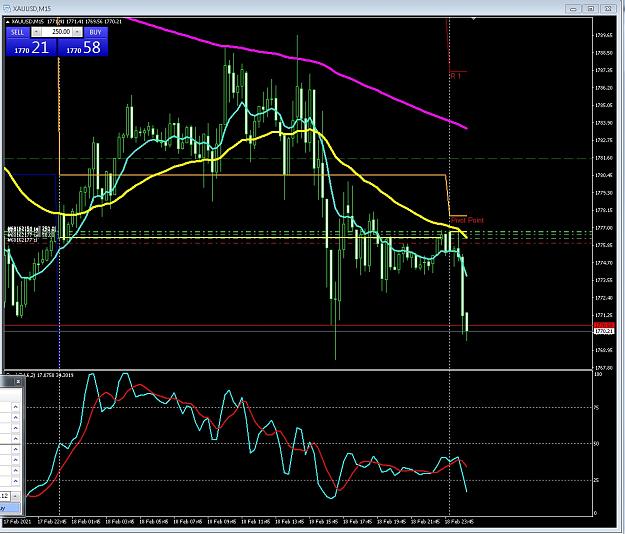The height and width of the screenshot is (534, 625).
Task: Click the '18 Feb 23:45' time axis label
Action: coord(459,521)
